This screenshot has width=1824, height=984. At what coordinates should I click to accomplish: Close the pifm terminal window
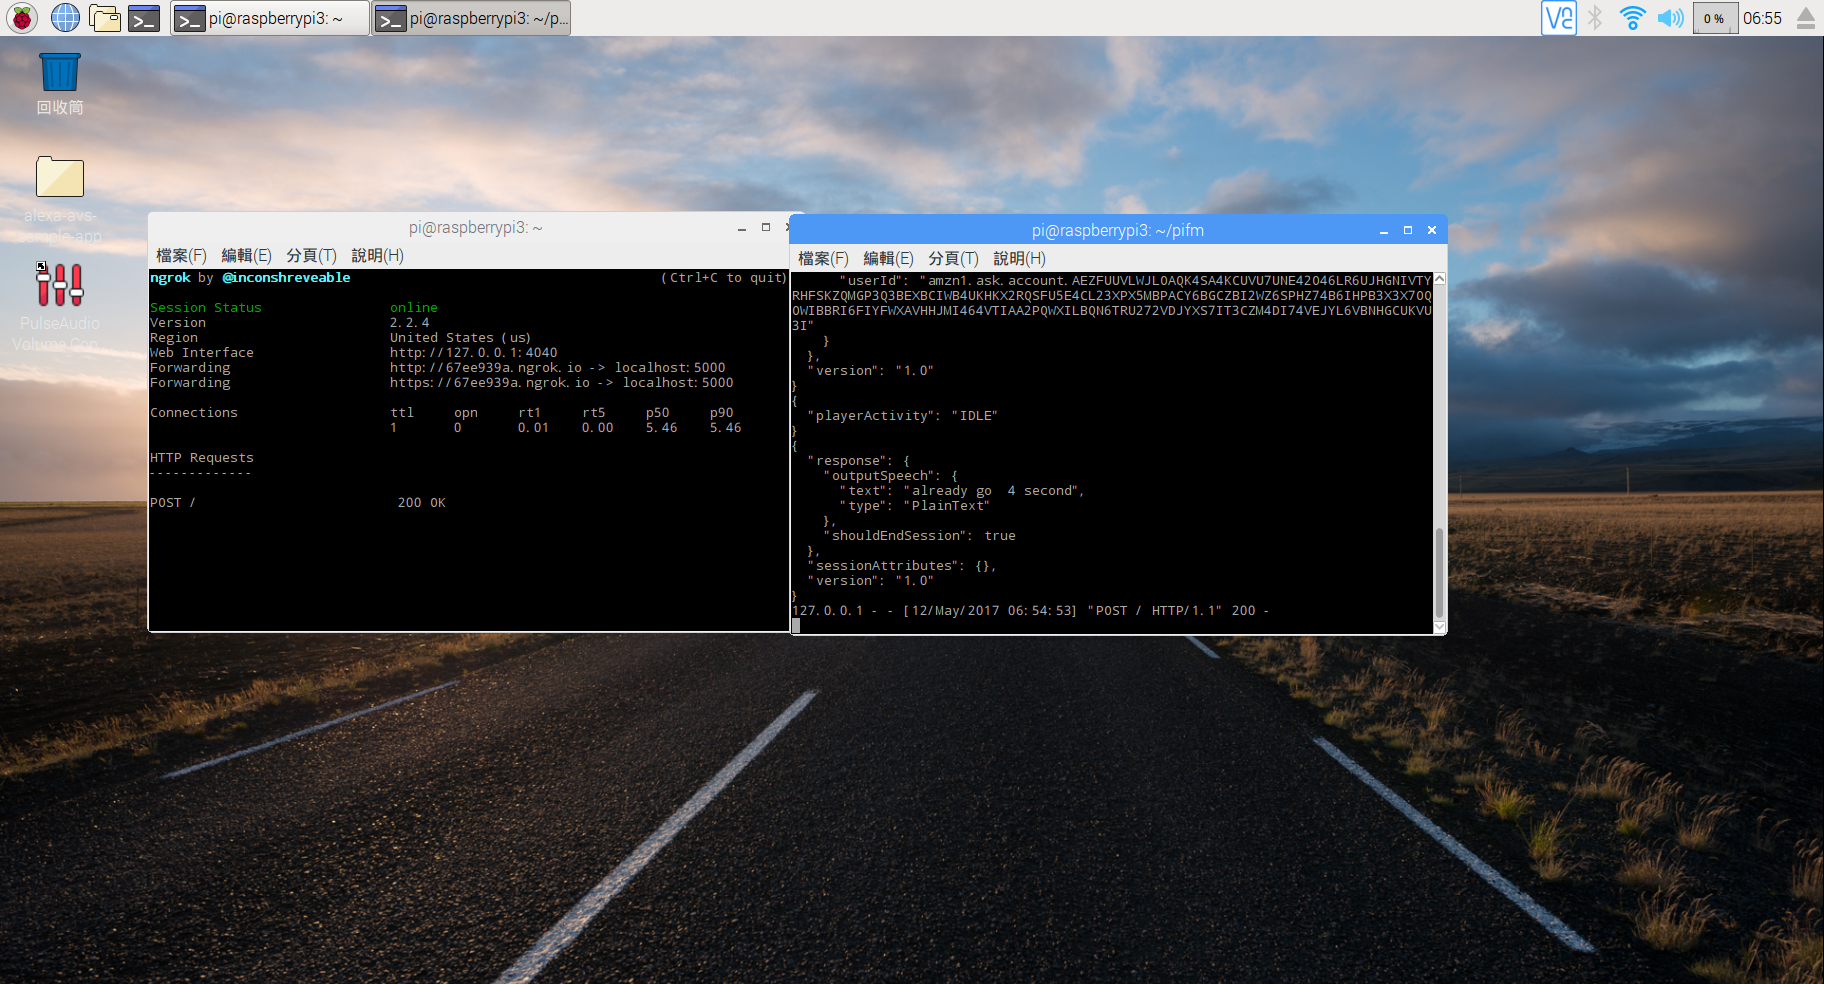click(x=1432, y=230)
